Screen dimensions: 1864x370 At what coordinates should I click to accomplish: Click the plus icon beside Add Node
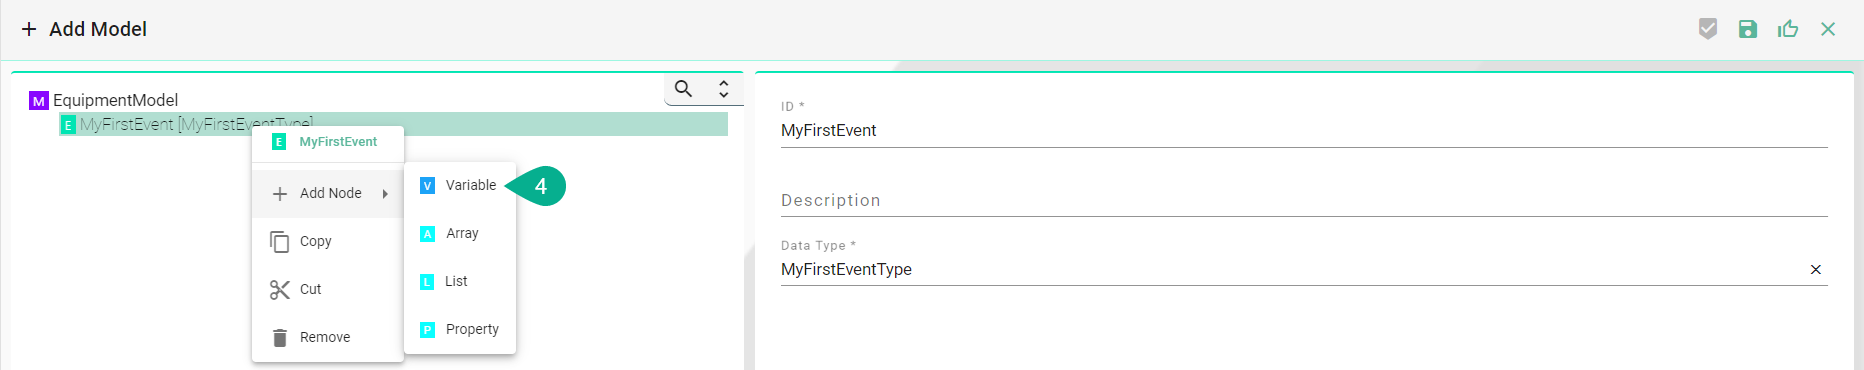click(x=280, y=194)
